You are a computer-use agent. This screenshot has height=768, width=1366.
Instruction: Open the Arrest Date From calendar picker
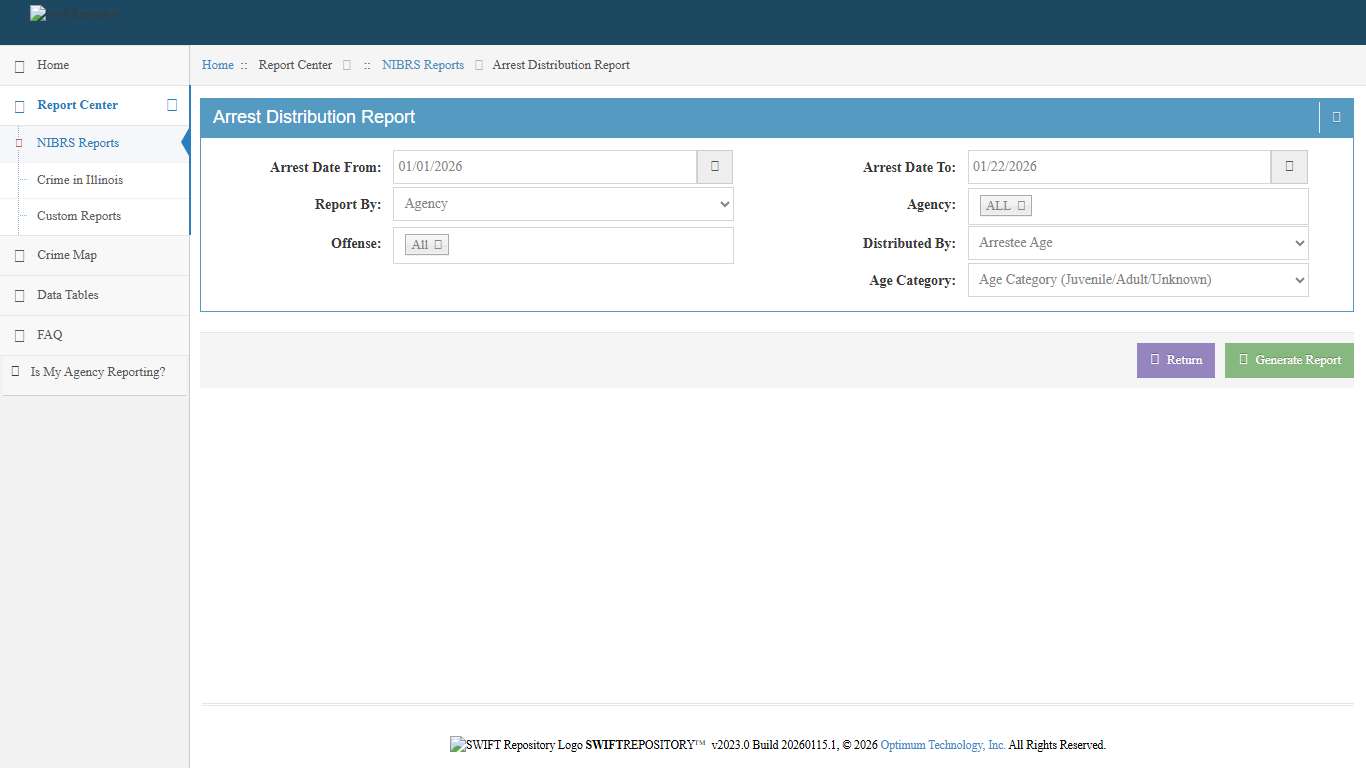tap(714, 167)
